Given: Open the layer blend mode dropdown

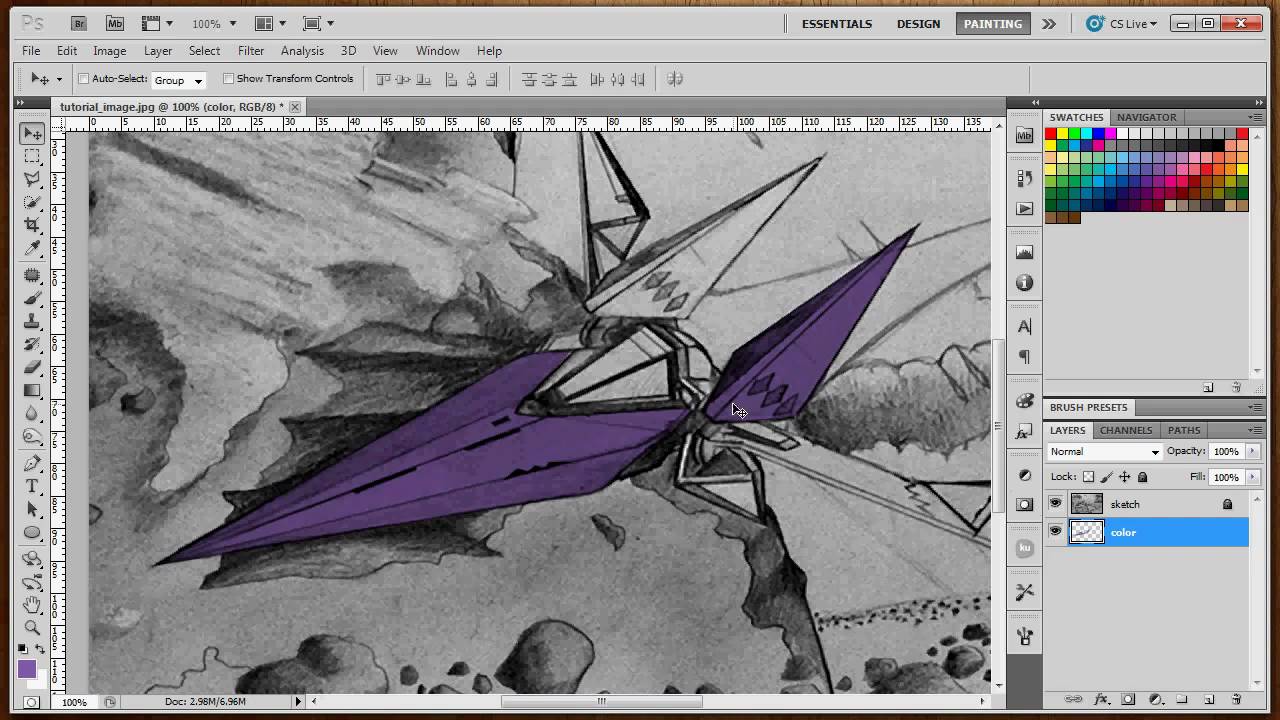Looking at the screenshot, I should 1105,452.
